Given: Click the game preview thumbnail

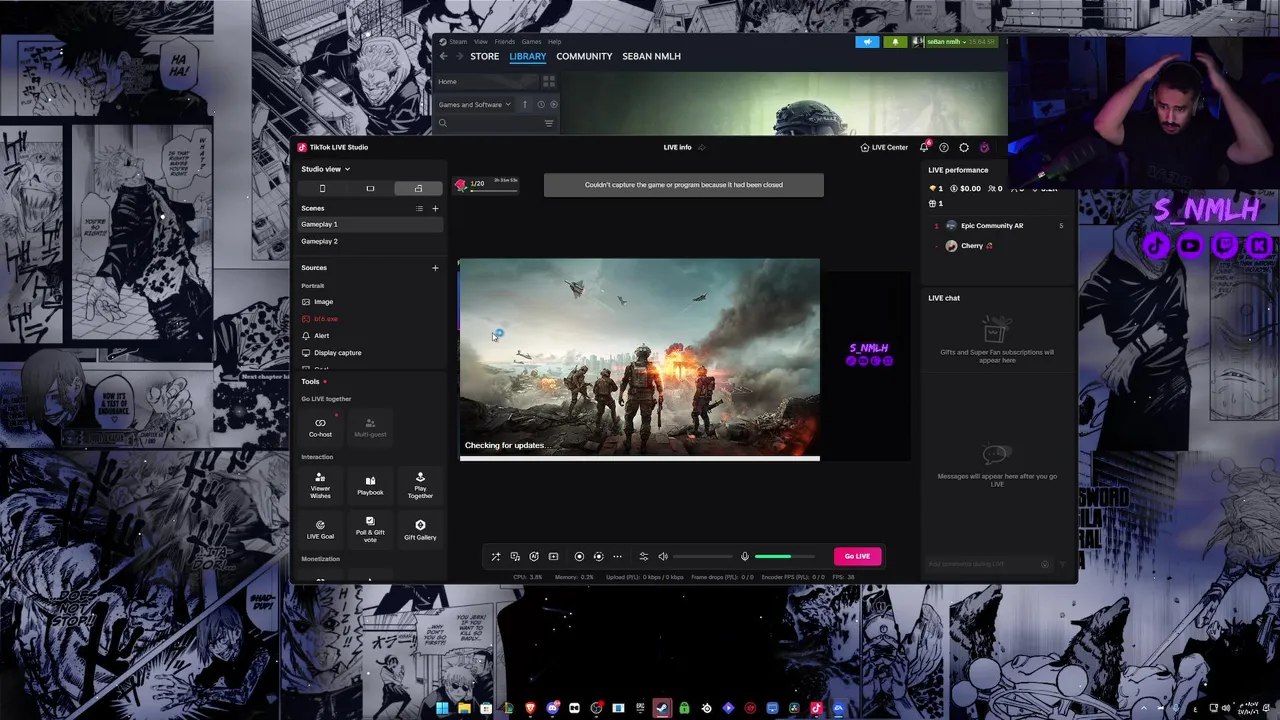Looking at the screenshot, I should pos(639,360).
